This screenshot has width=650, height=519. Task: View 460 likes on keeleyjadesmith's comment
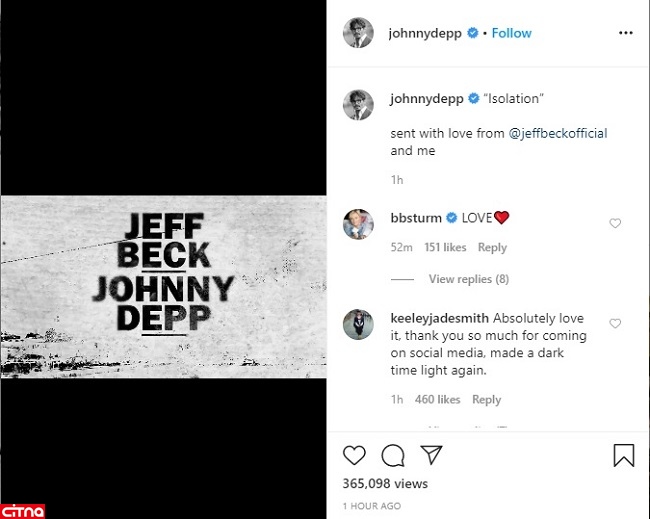pos(437,400)
